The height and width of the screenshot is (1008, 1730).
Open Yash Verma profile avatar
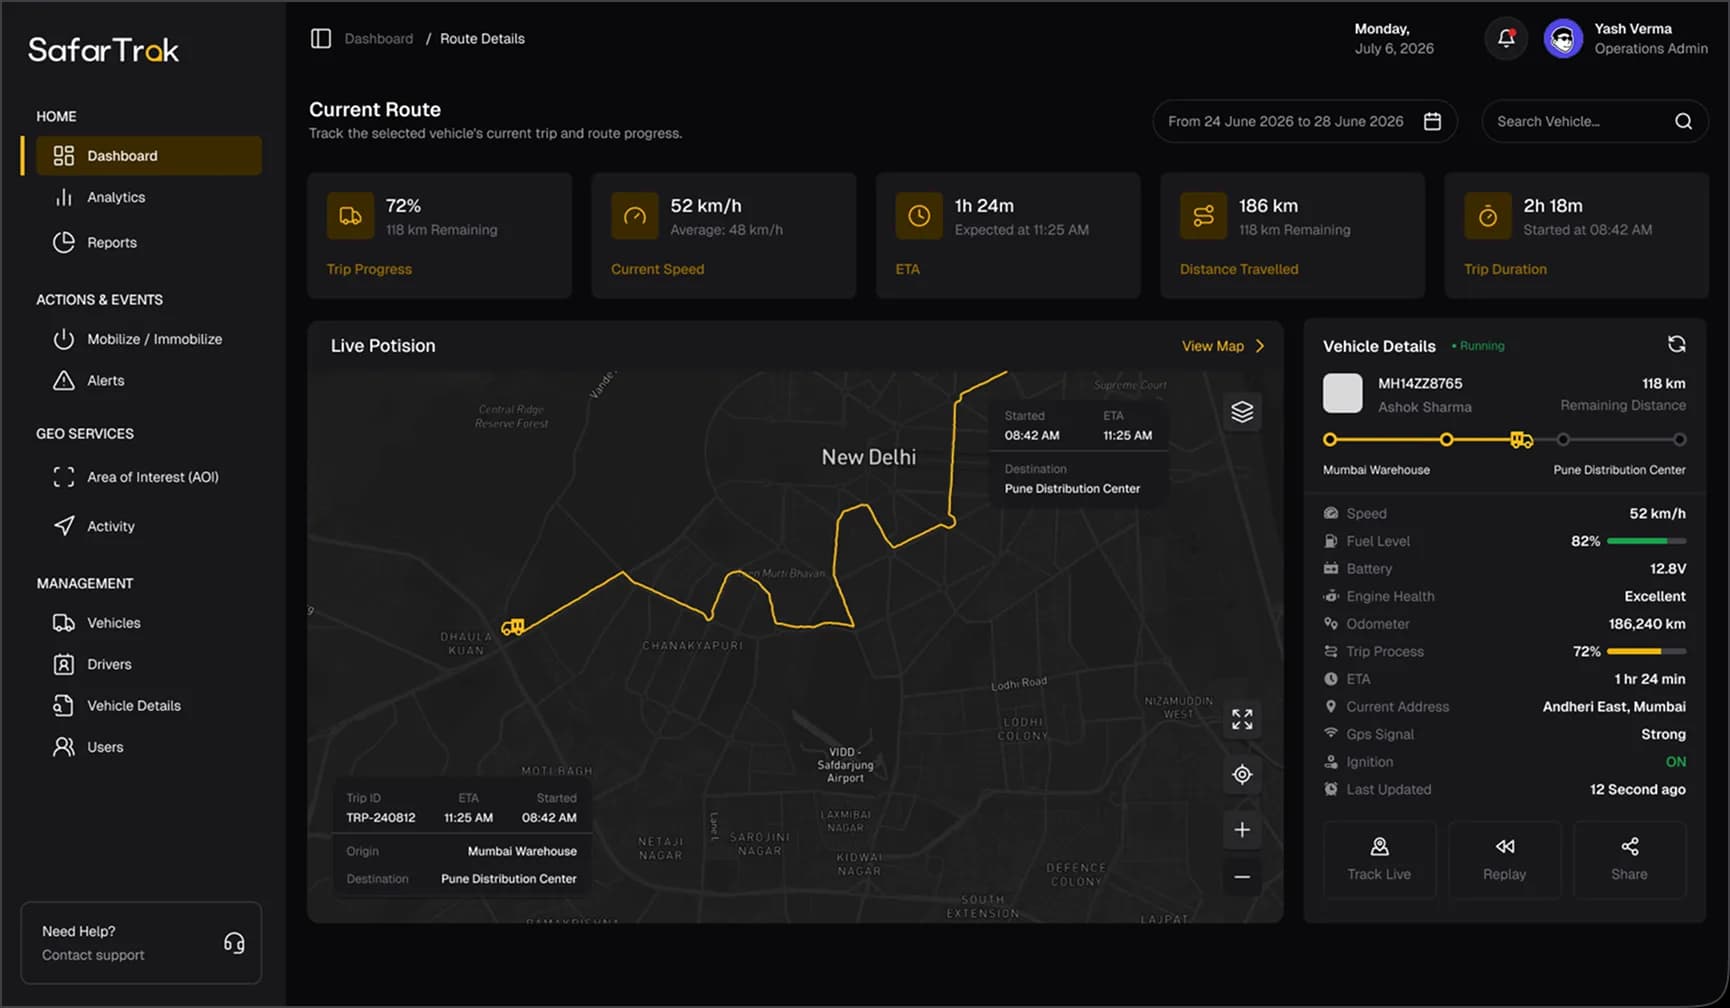coord(1563,39)
